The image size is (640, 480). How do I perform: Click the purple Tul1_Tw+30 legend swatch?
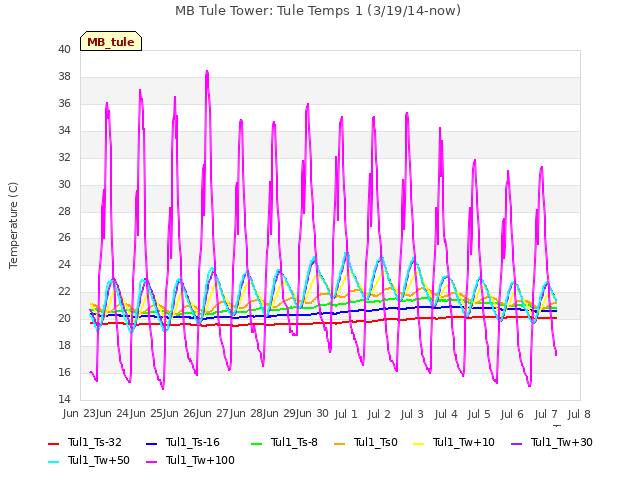pos(516,444)
